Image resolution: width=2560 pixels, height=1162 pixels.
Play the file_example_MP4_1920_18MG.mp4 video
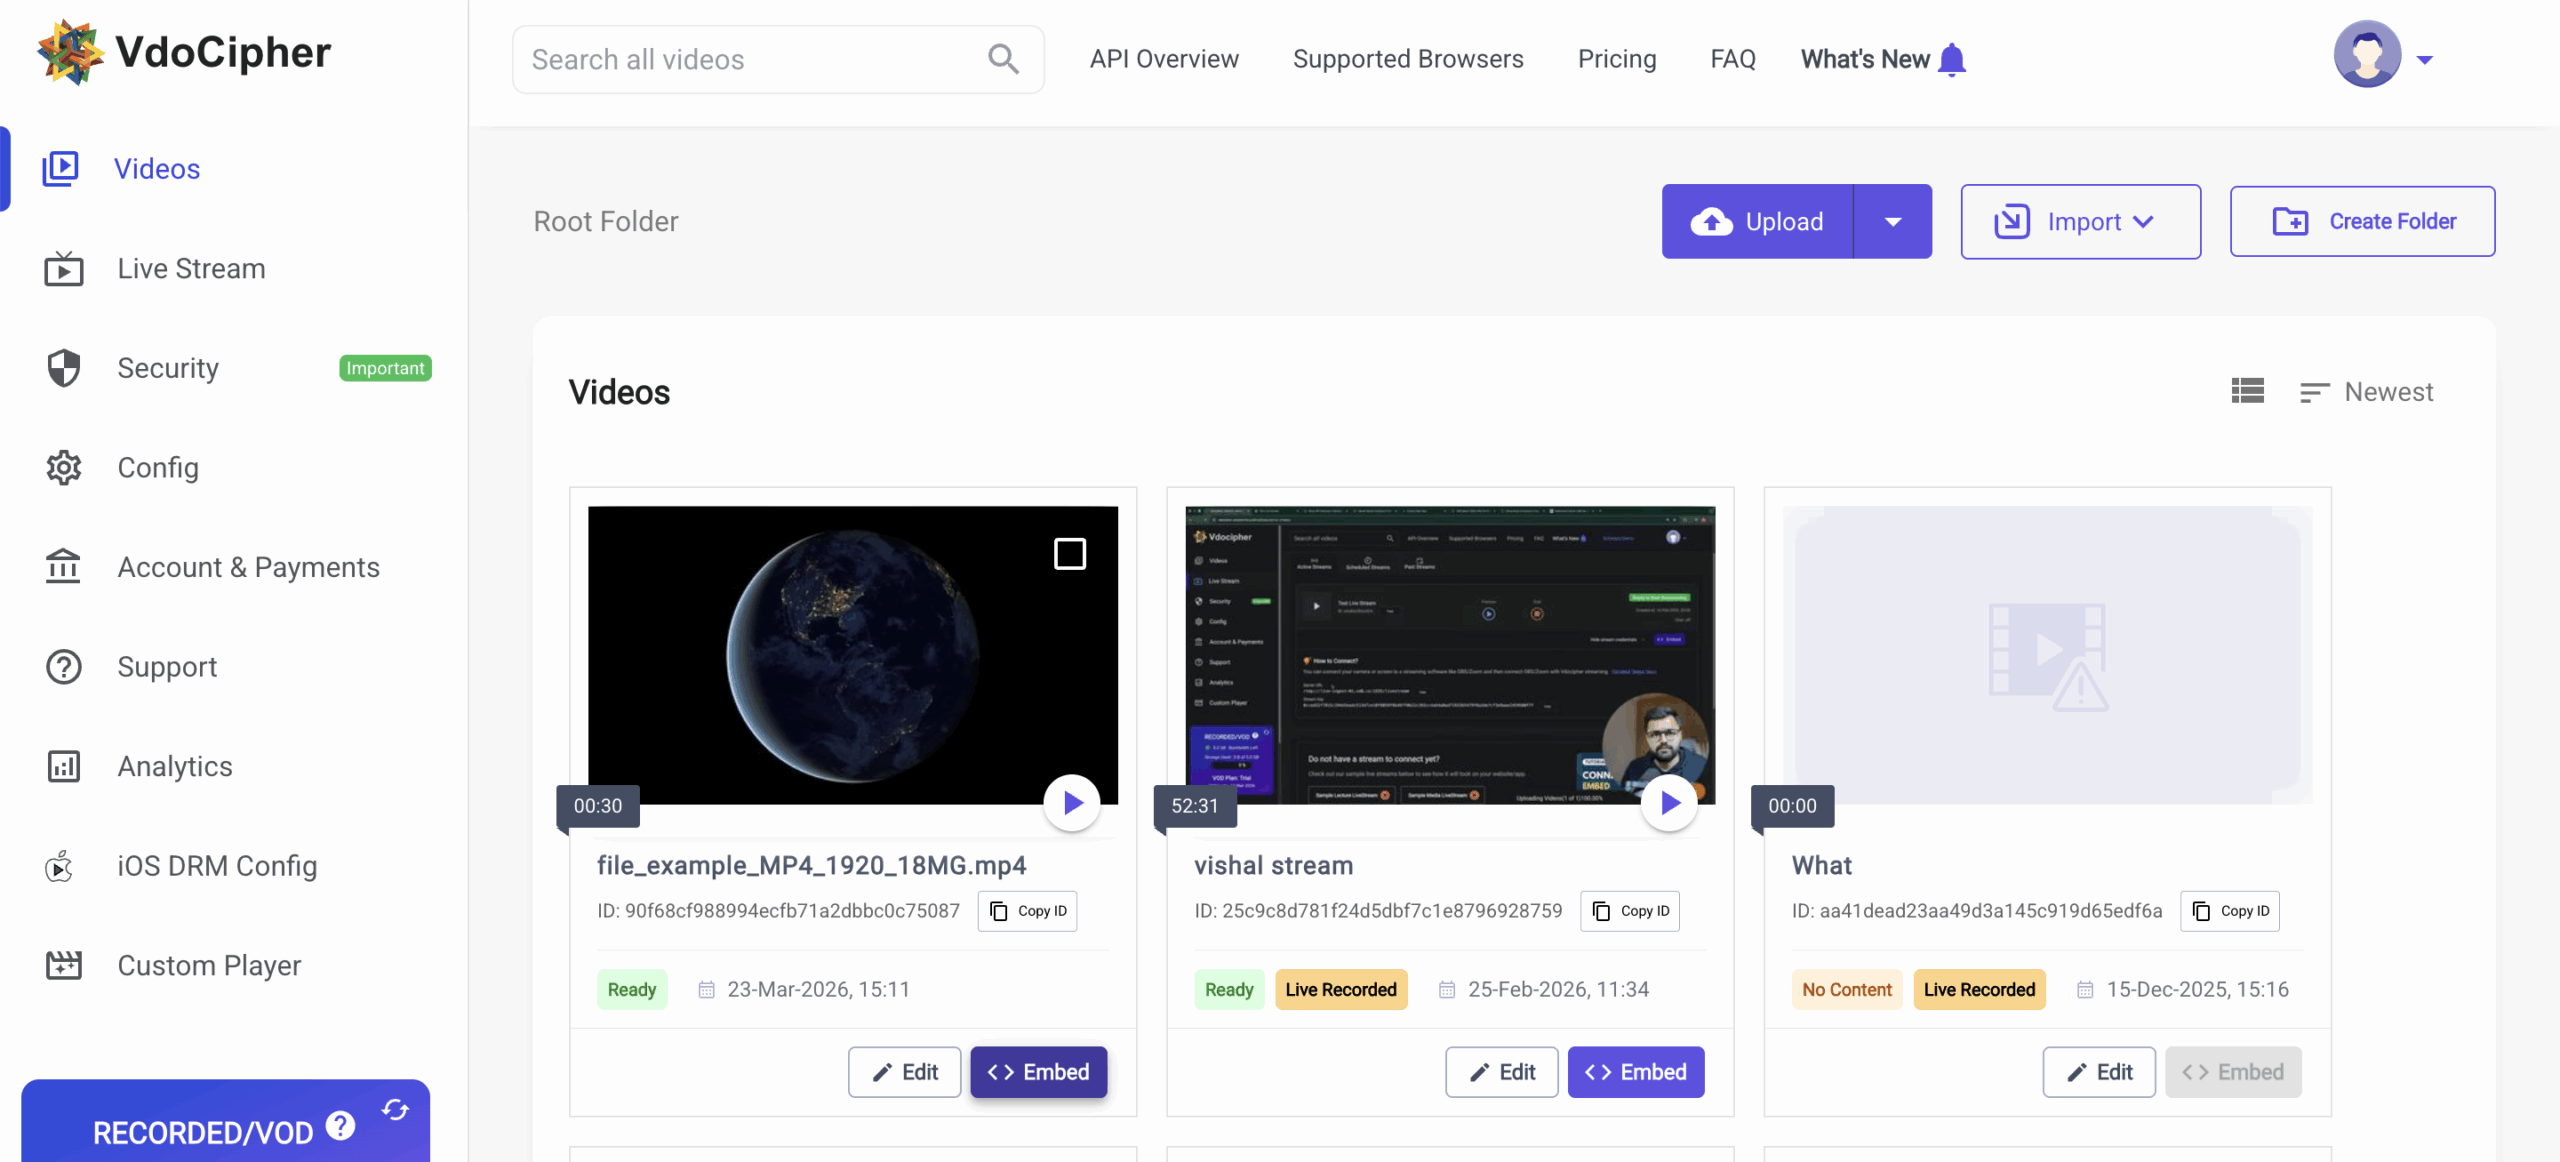tap(1072, 802)
